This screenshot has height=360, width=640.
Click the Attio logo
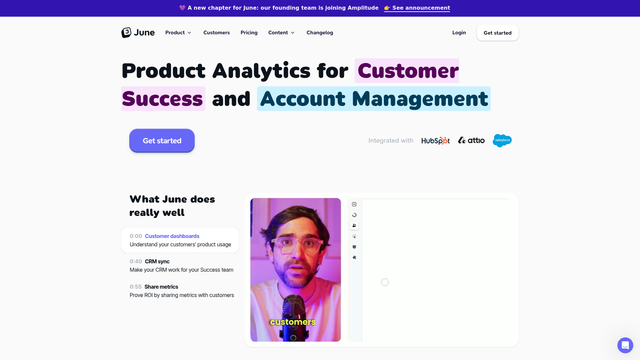471,140
